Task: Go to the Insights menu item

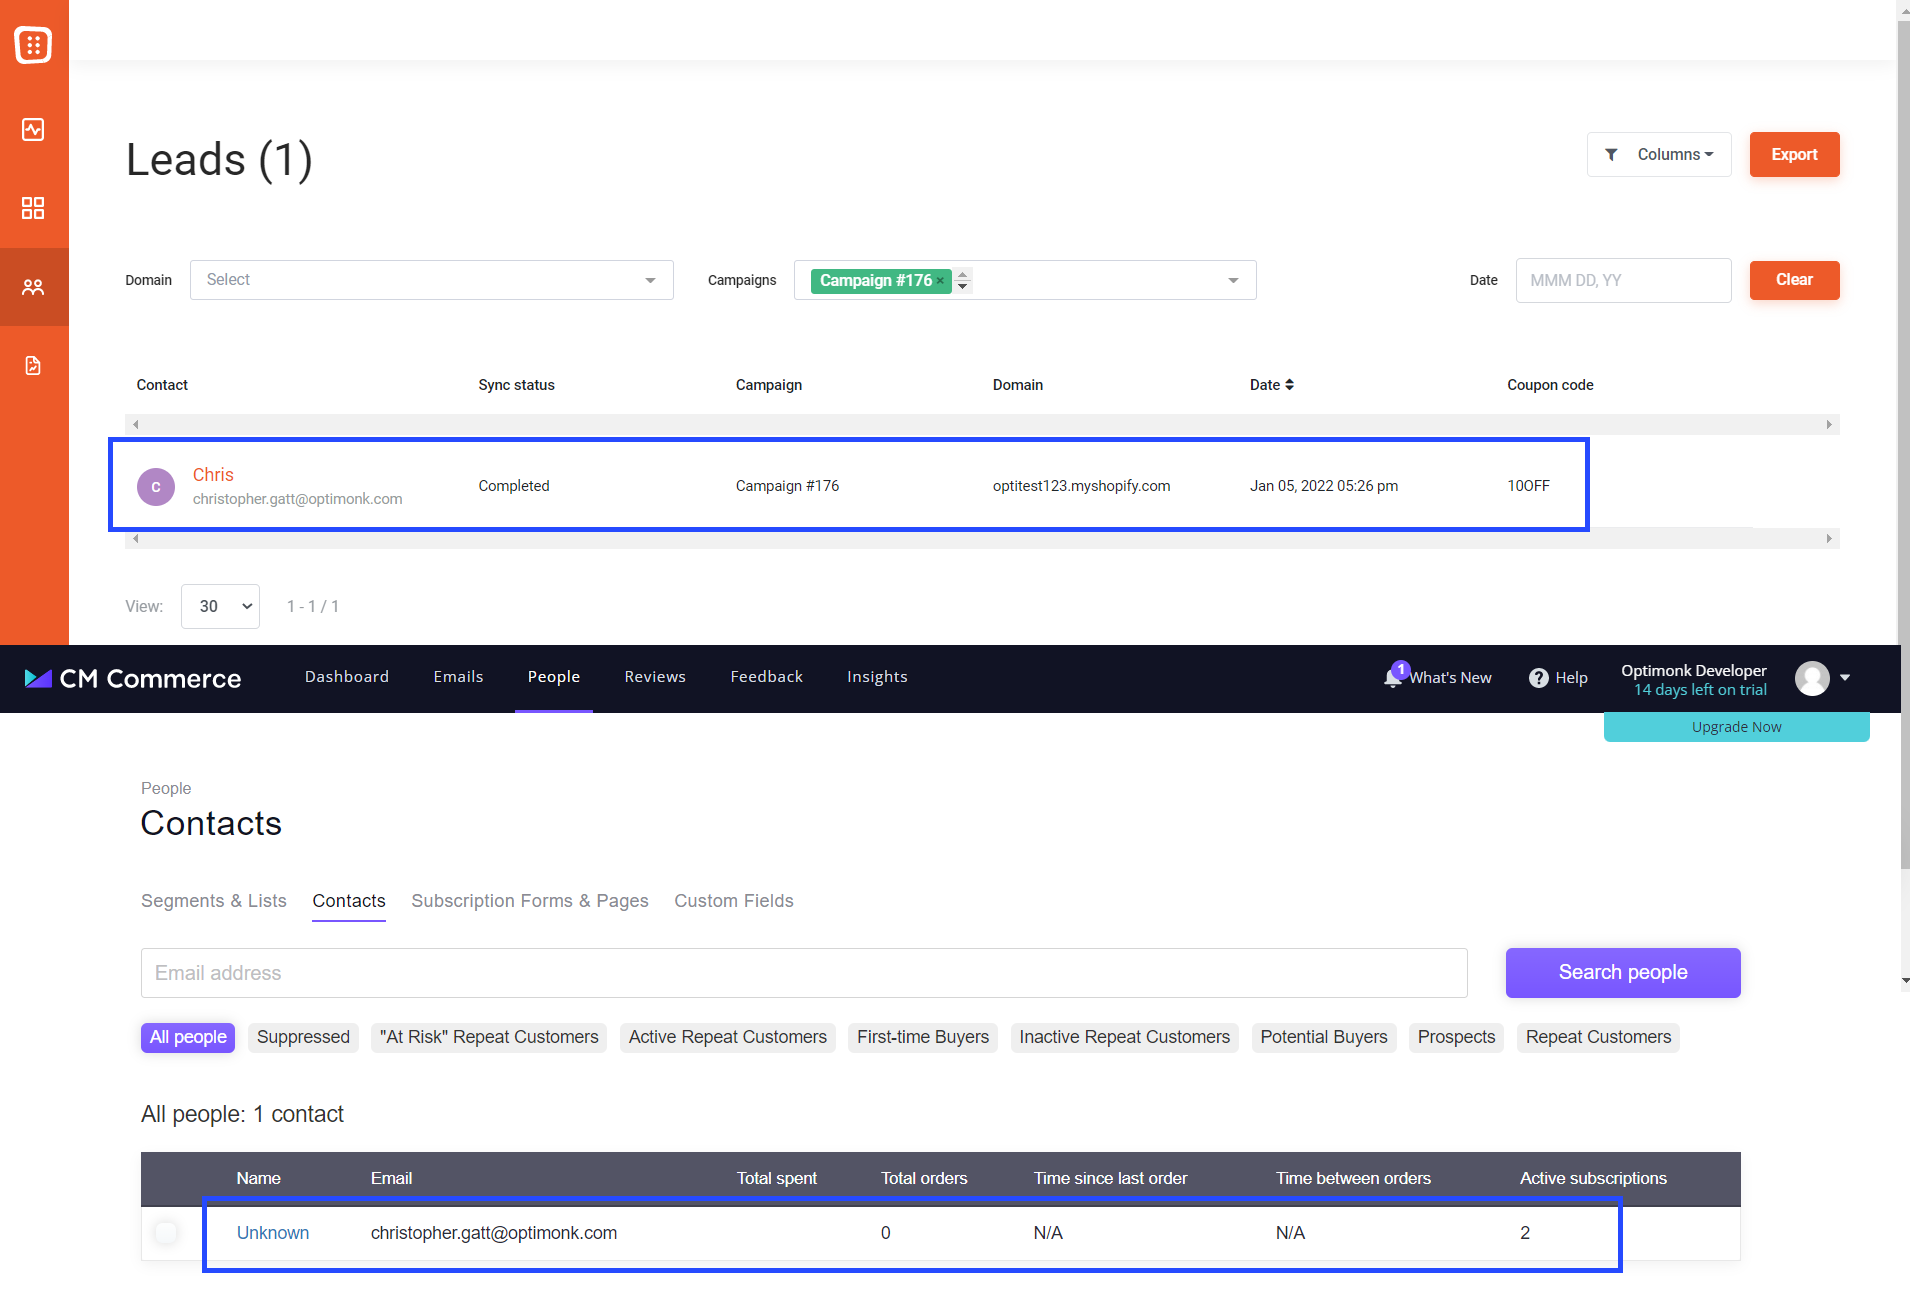Action: click(877, 677)
